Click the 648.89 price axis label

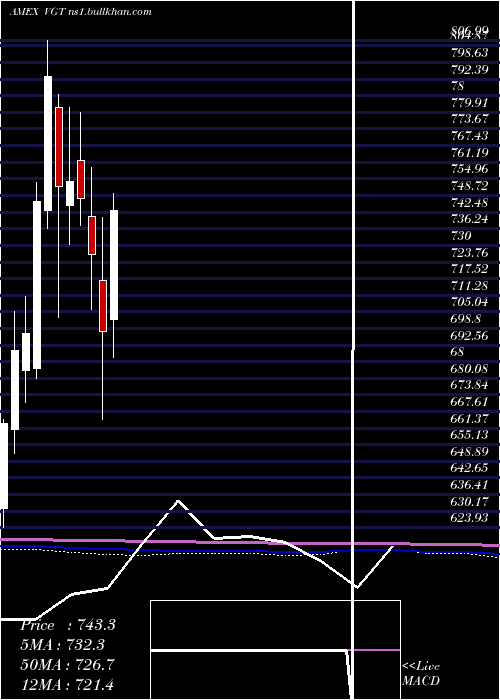(470, 452)
